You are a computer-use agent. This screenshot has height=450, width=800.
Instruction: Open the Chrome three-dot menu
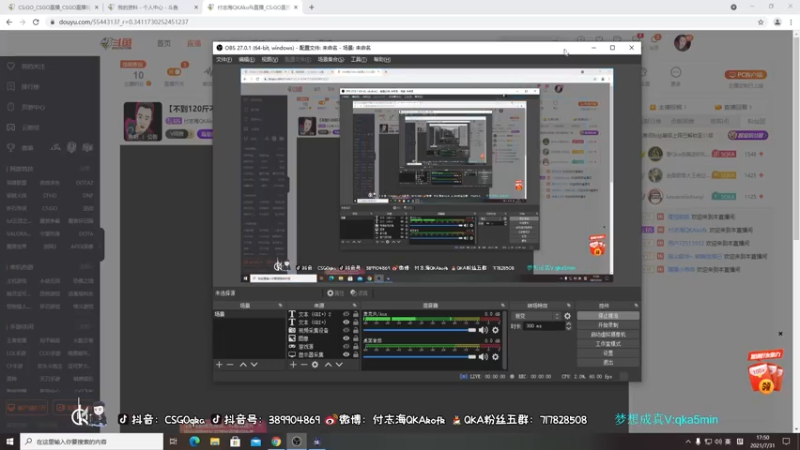click(791, 22)
